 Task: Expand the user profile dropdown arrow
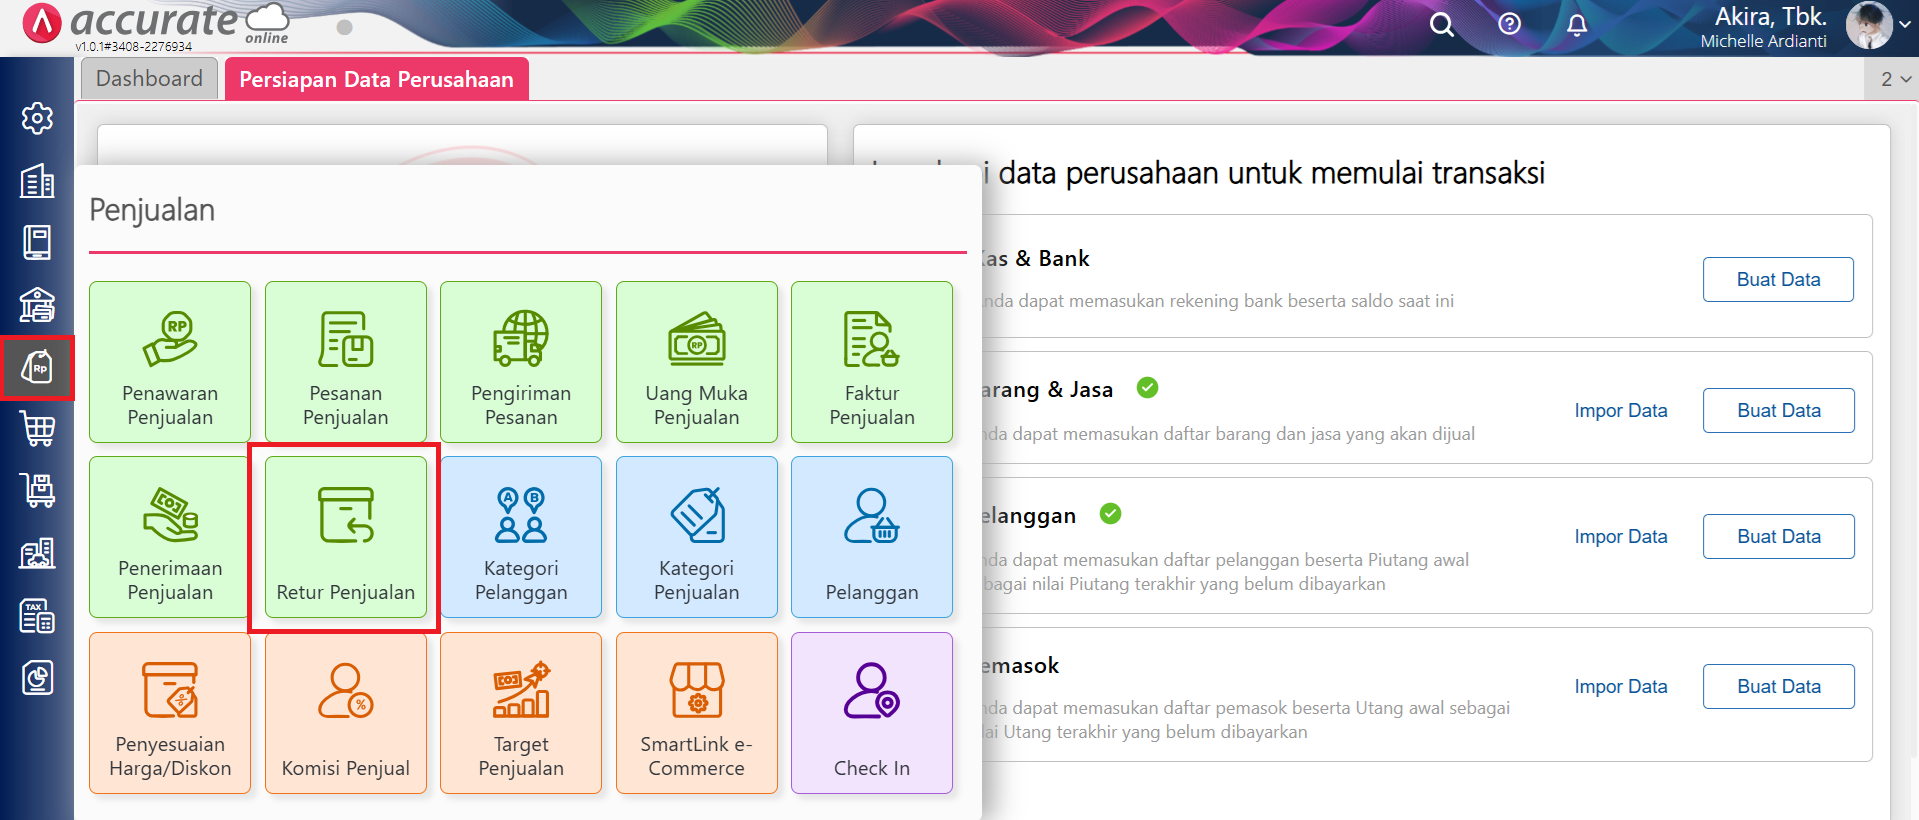pyautogui.click(x=1904, y=26)
